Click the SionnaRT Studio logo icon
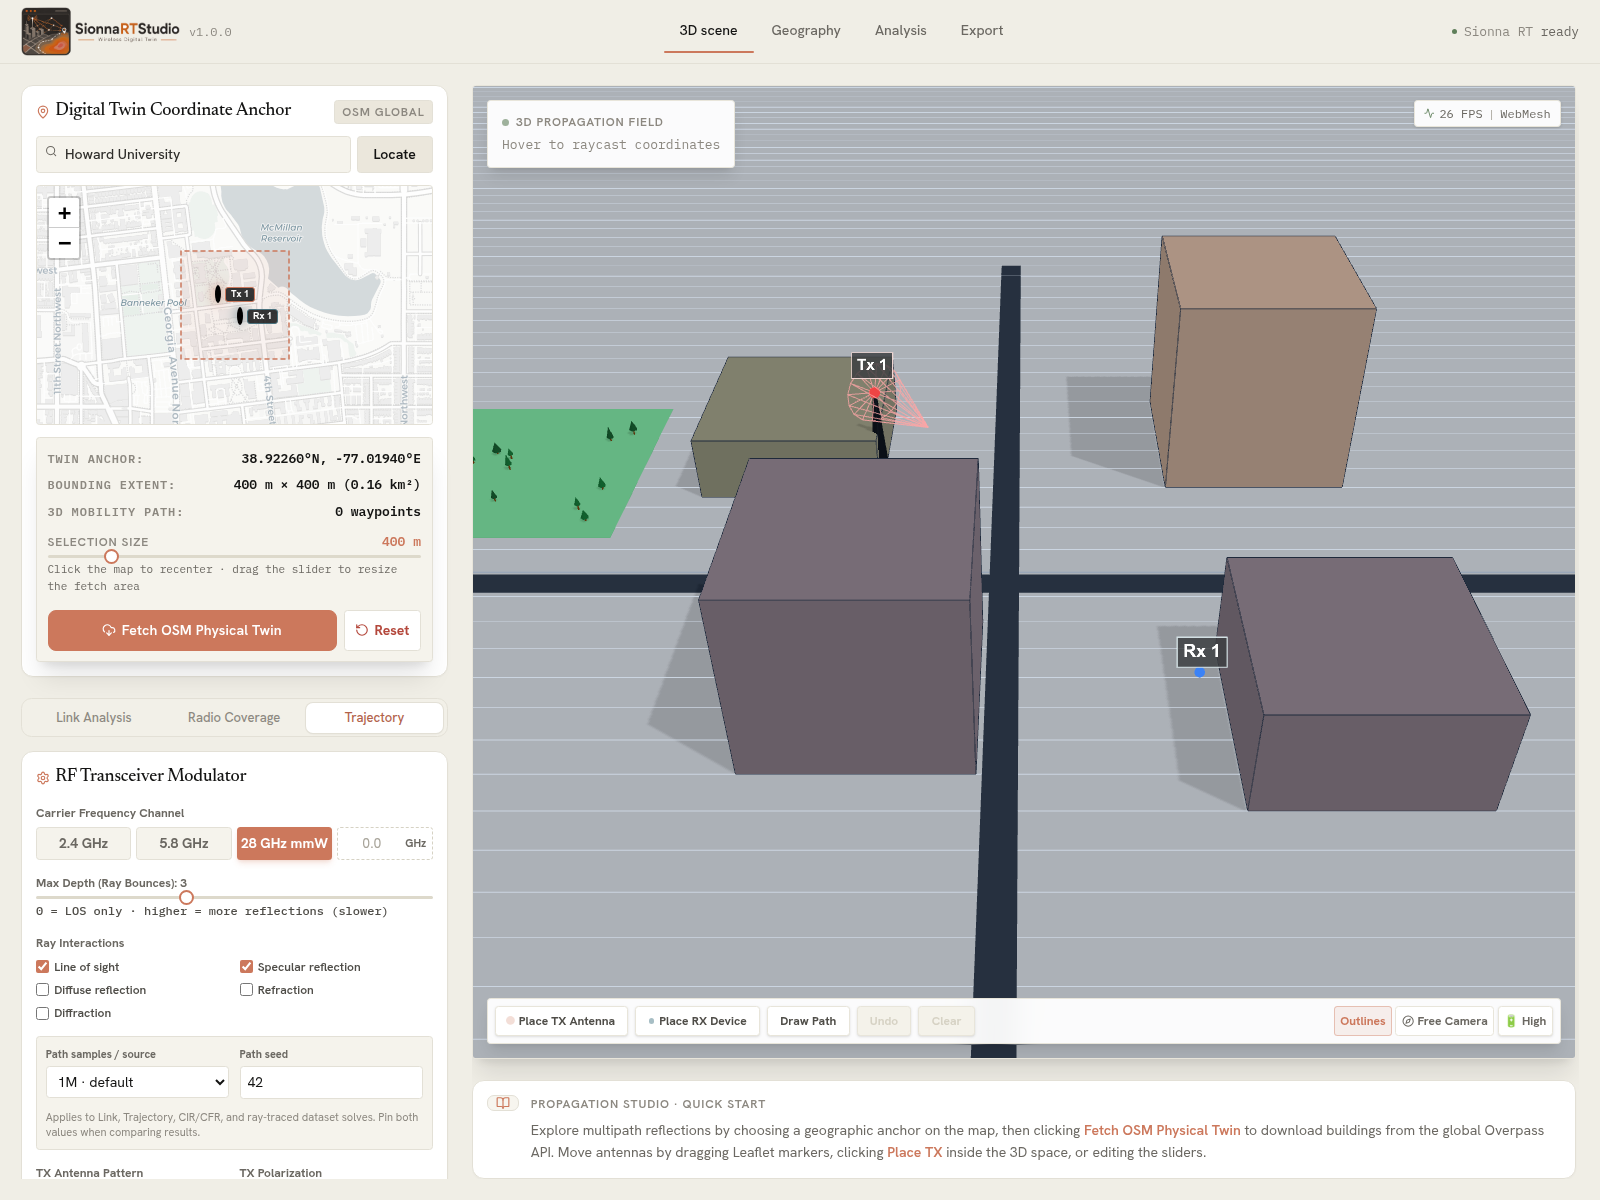The image size is (1600, 1200). pyautogui.click(x=46, y=31)
